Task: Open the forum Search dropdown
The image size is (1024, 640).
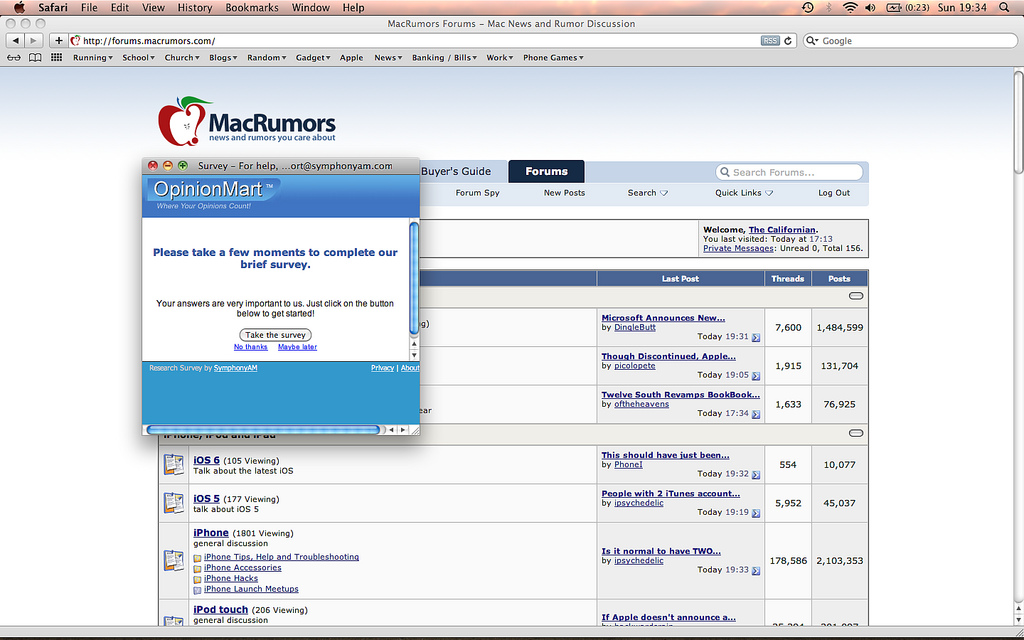Action: 648,193
